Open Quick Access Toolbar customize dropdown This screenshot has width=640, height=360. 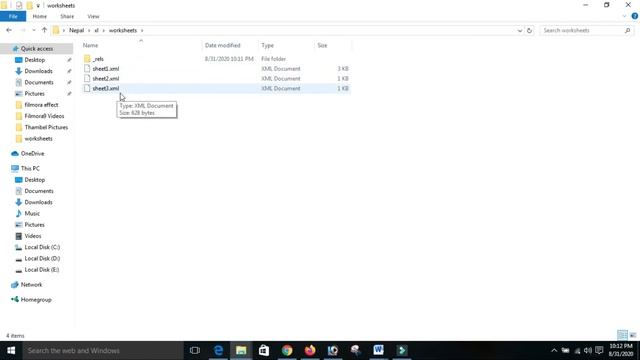coord(38,6)
